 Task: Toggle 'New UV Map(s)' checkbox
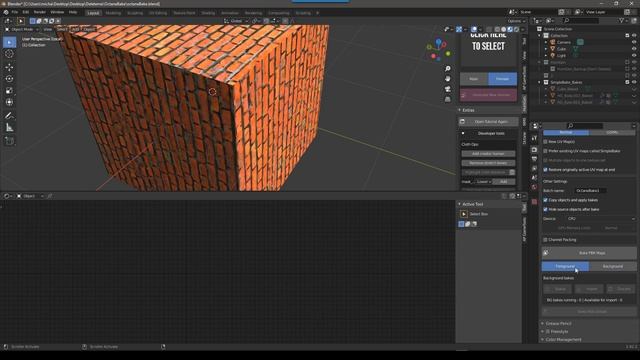[545, 142]
